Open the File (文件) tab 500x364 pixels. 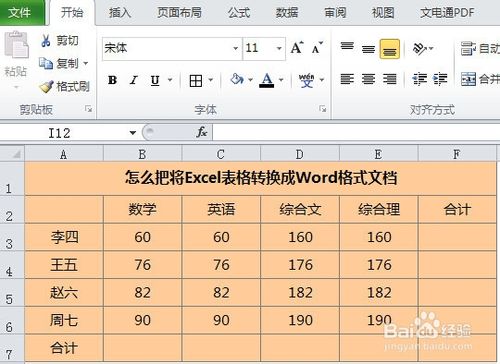pyautogui.click(x=22, y=13)
